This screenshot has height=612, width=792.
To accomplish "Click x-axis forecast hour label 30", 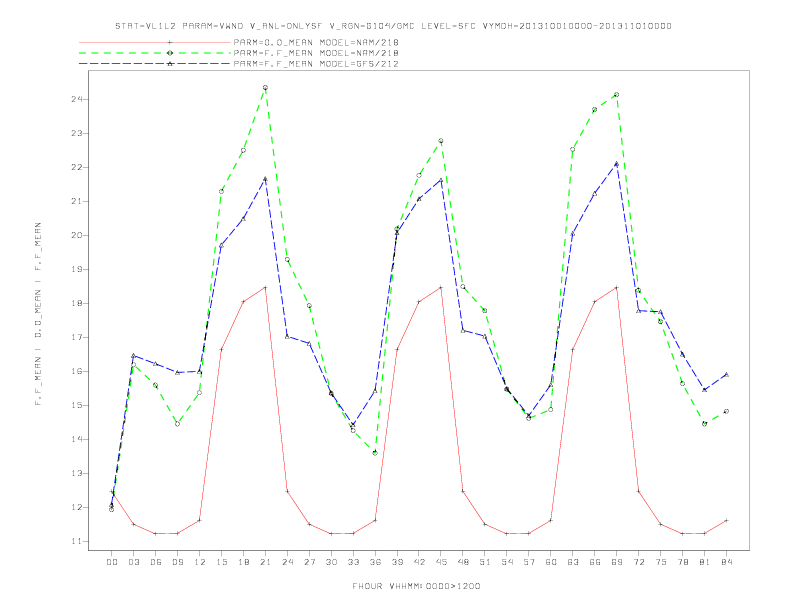I will 331,562.
